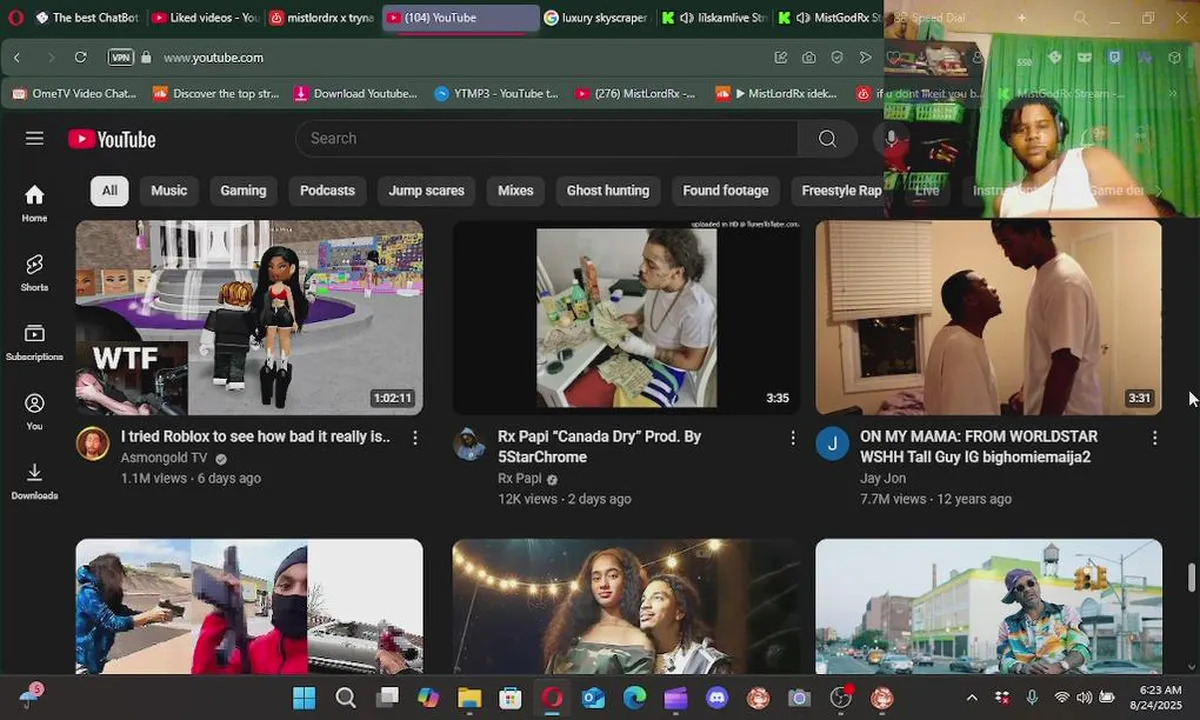The width and height of the screenshot is (1200, 720).
Task: Select the Gaming filter chip
Action: (243, 190)
